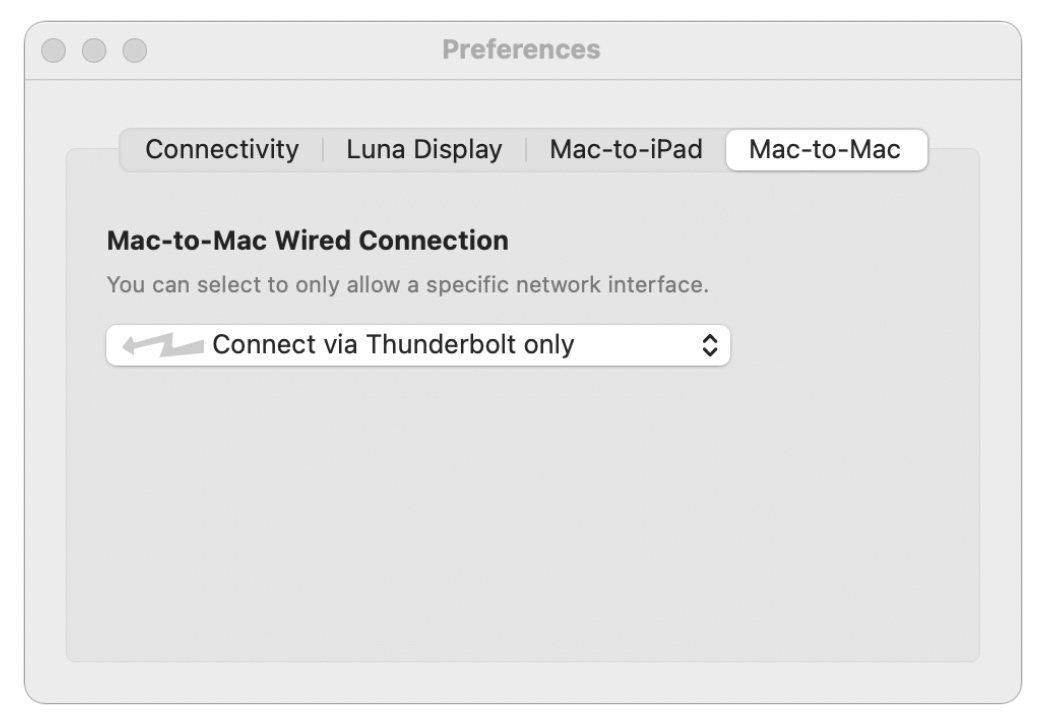Click the up-down chevron arrows of the interface selector
The image size is (1040, 720).
[709, 345]
